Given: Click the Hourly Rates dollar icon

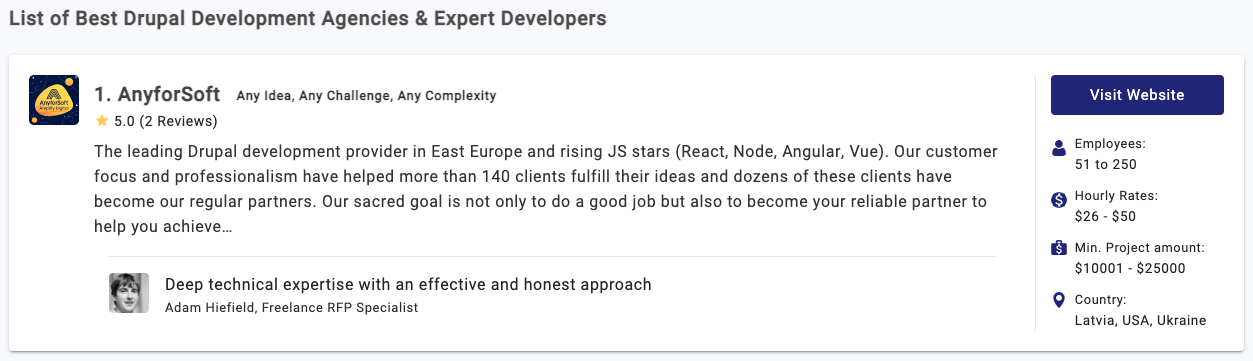Looking at the screenshot, I should tap(1059, 200).
